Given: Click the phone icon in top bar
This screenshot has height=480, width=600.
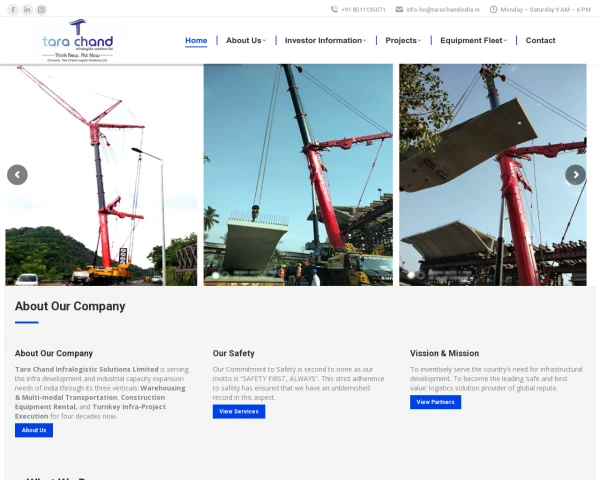Looking at the screenshot, I should point(334,10).
